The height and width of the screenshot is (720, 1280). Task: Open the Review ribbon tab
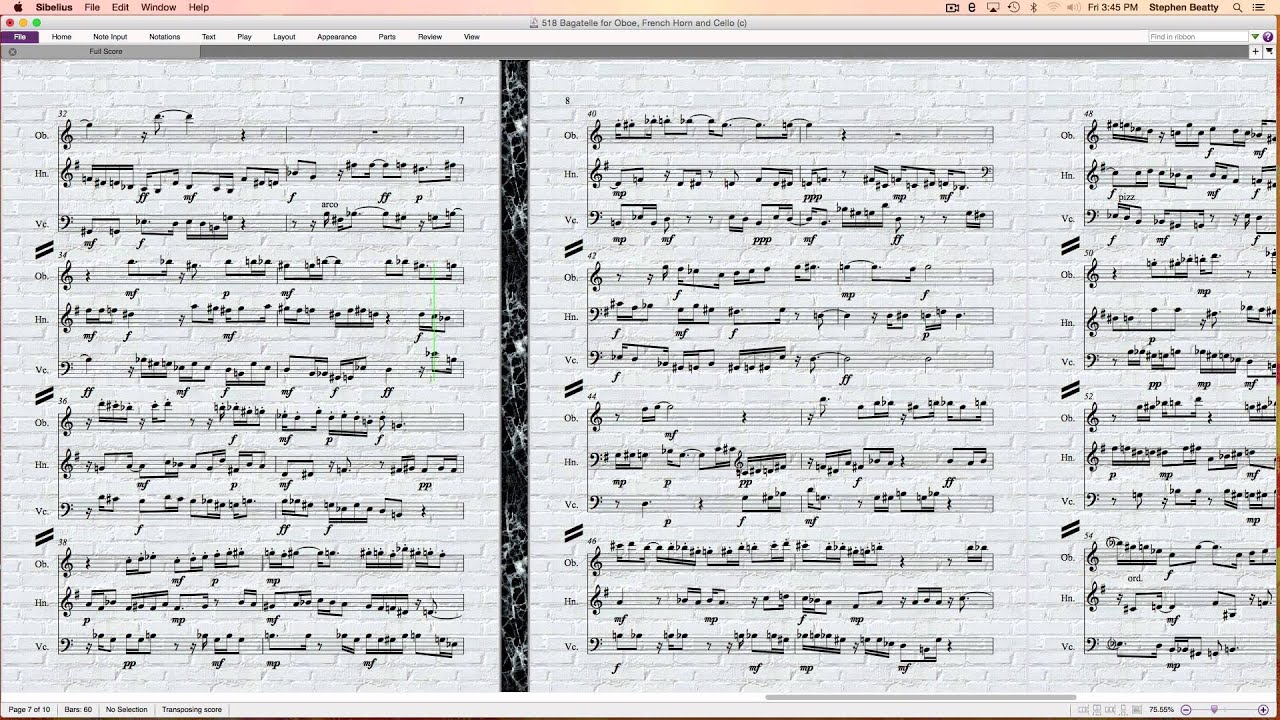[x=430, y=37]
